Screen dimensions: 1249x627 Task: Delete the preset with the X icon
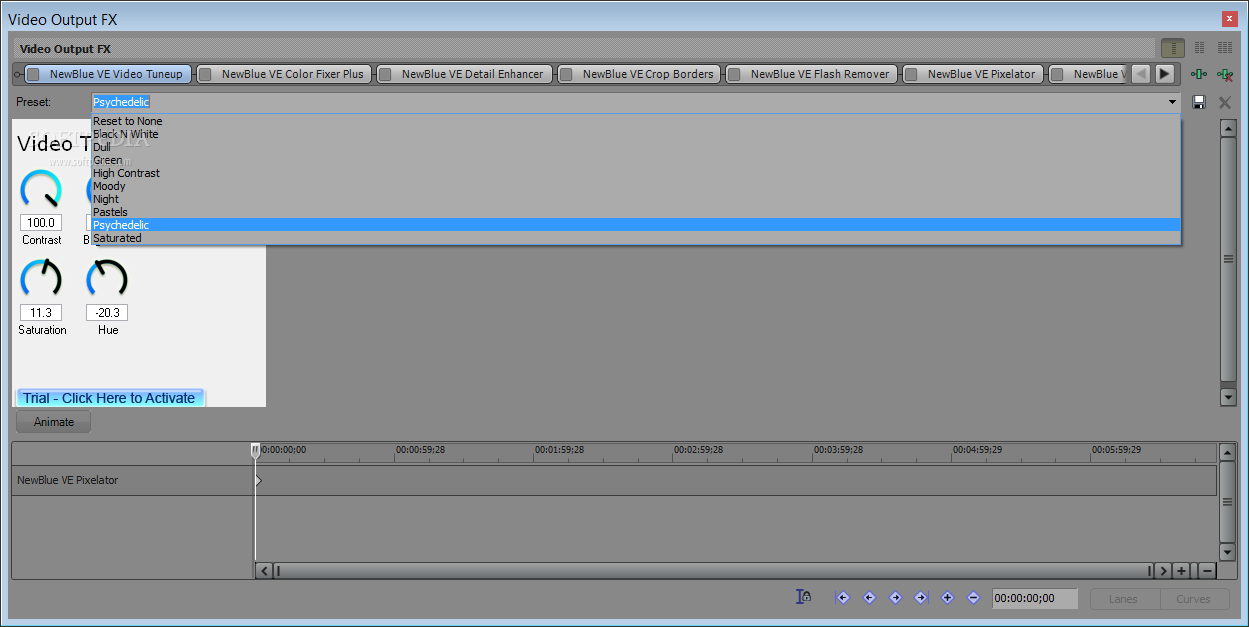coord(1224,102)
